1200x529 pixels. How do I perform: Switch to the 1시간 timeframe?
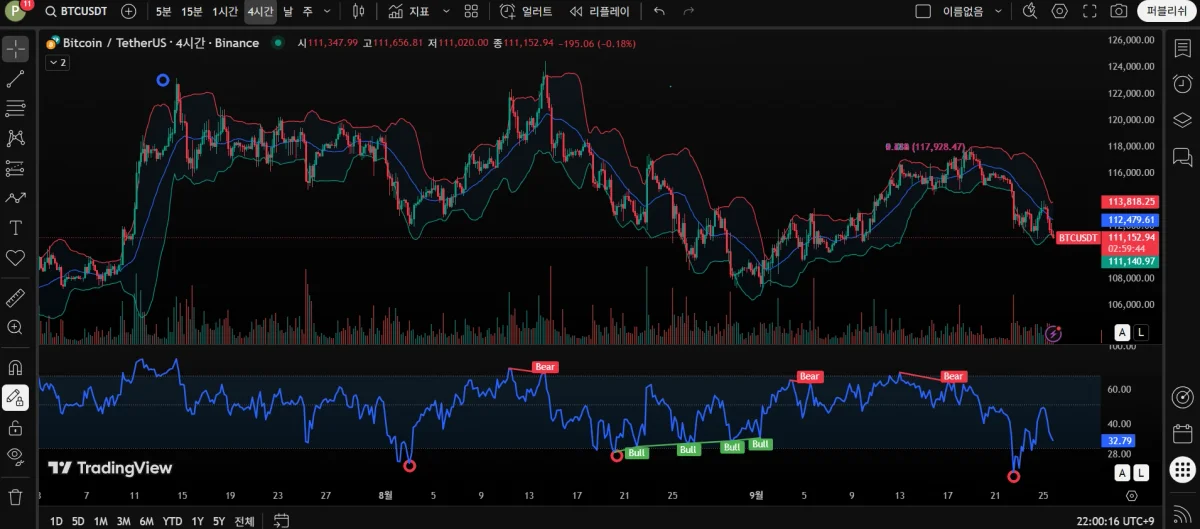click(x=225, y=12)
